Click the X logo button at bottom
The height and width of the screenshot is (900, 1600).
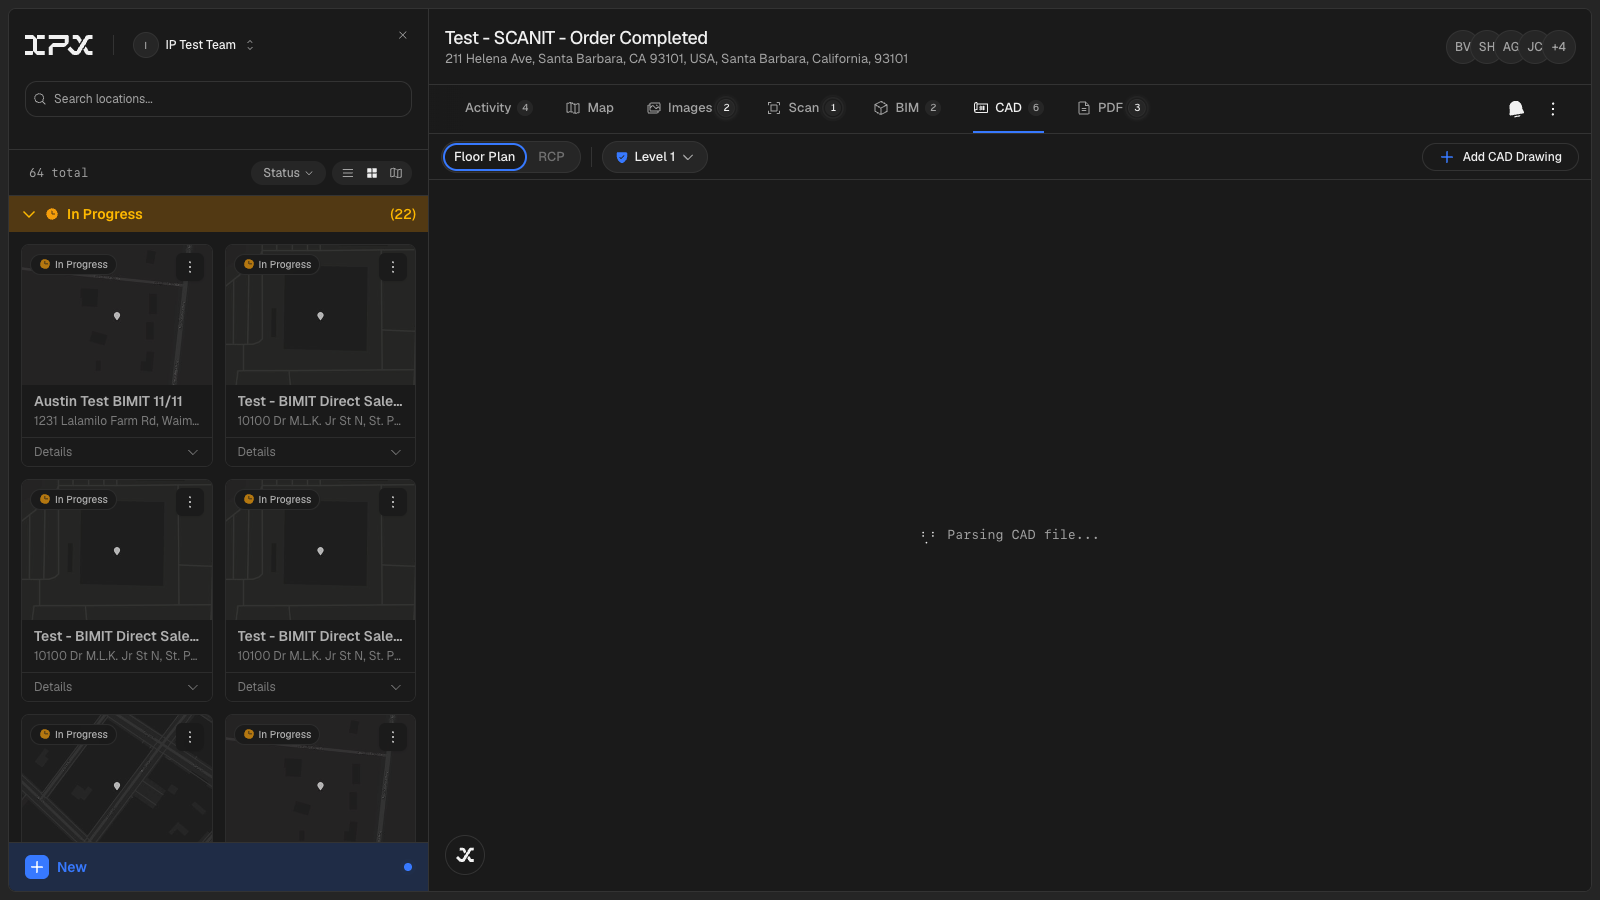(465, 855)
